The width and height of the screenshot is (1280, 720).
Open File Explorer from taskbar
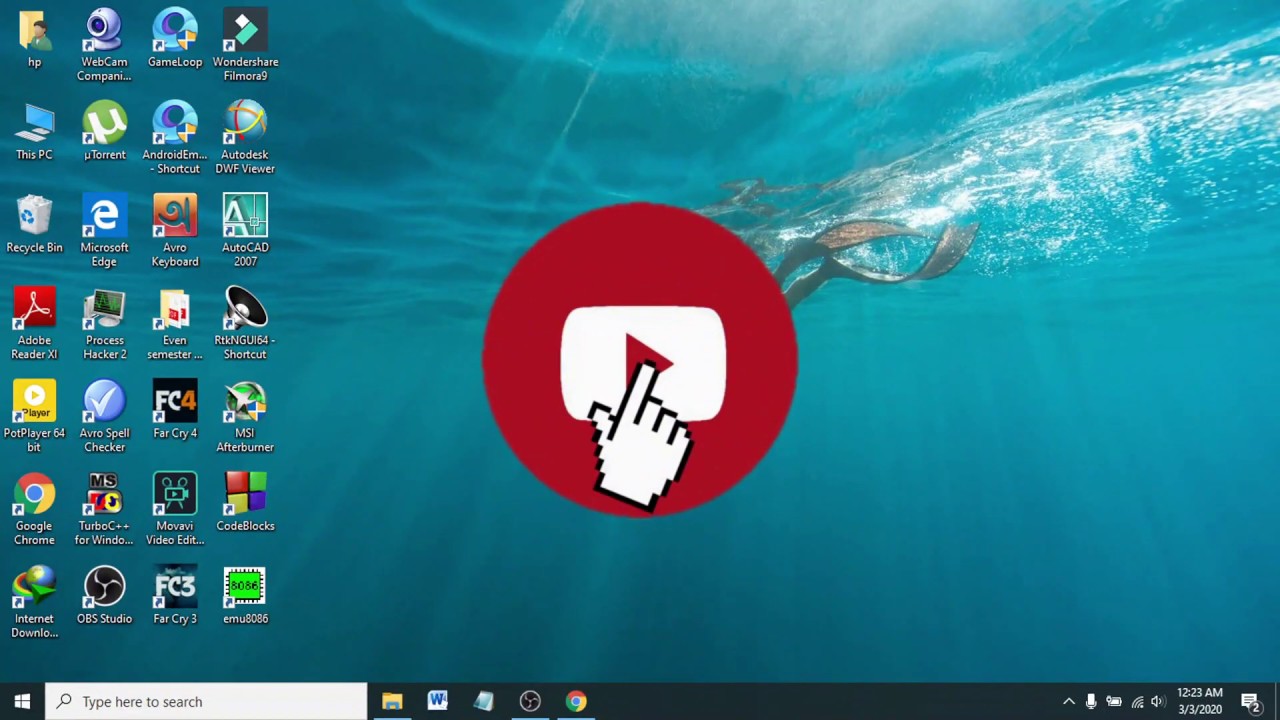pos(392,701)
